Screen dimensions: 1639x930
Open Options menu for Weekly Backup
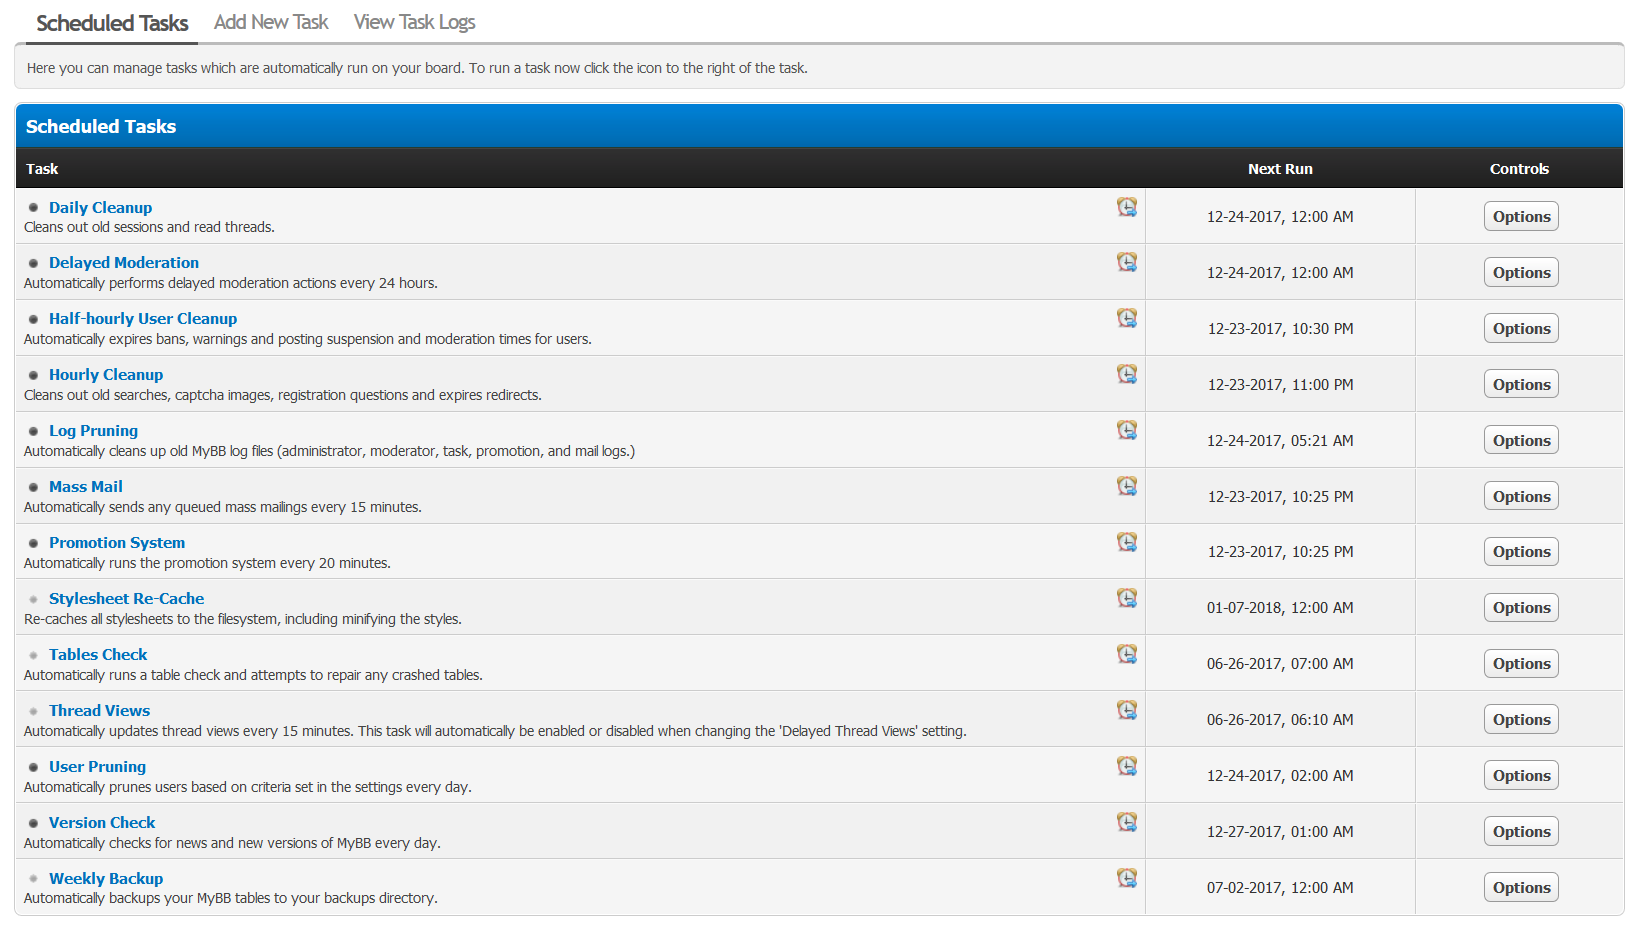1521,888
